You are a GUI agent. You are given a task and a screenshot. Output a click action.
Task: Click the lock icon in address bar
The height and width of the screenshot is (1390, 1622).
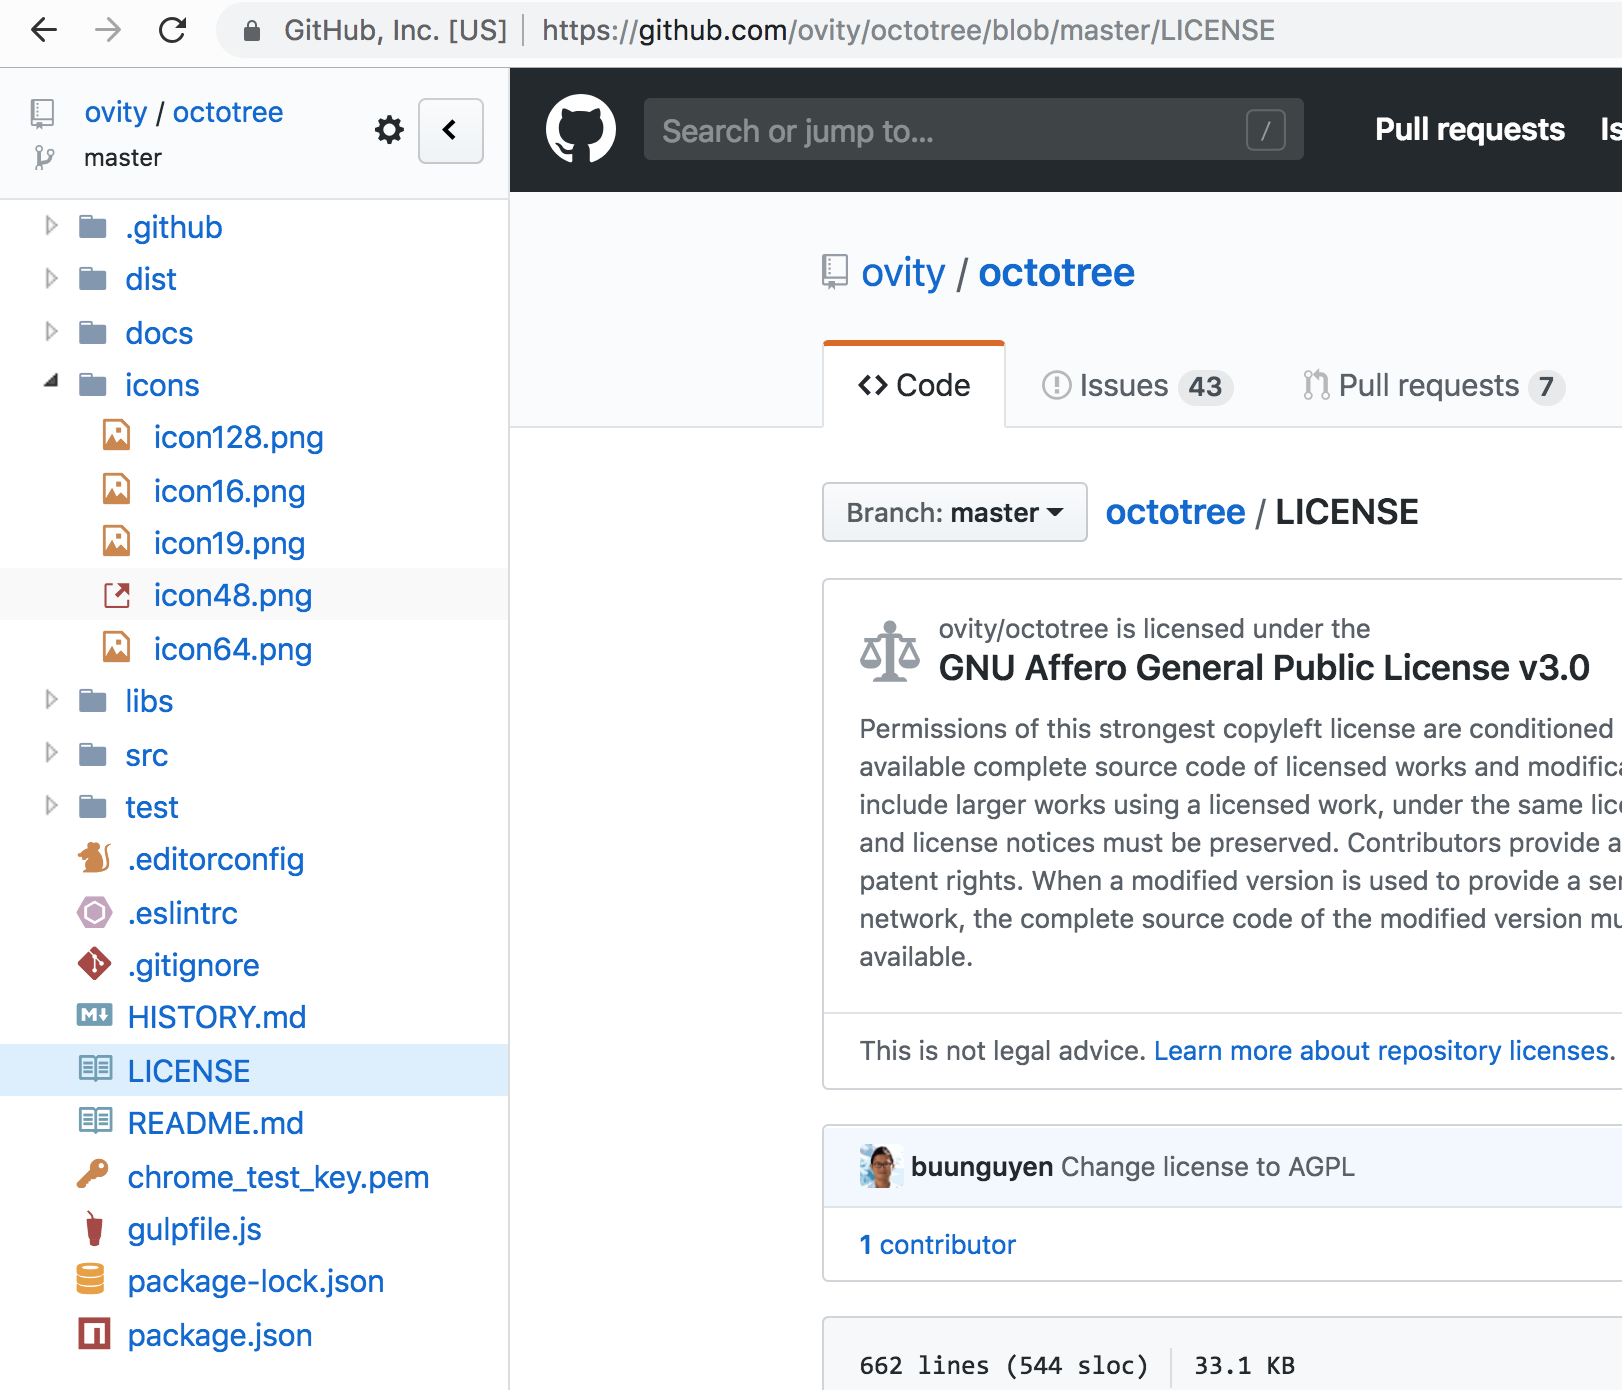(252, 31)
